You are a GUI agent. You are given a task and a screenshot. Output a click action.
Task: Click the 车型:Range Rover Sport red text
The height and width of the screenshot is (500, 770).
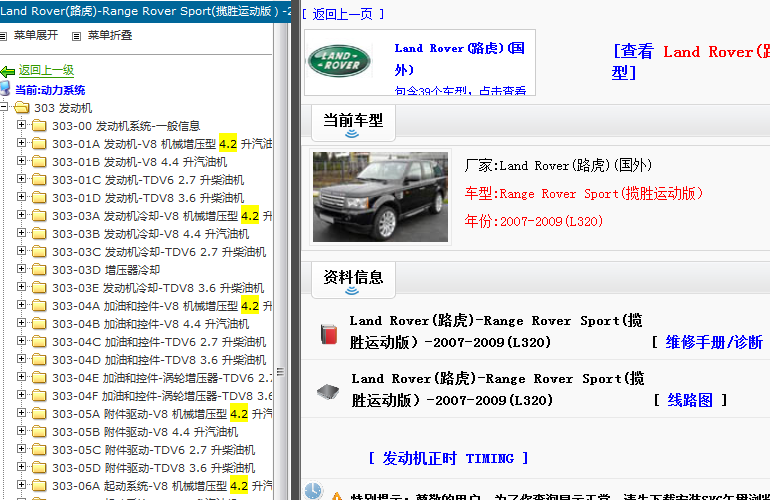[583, 194]
